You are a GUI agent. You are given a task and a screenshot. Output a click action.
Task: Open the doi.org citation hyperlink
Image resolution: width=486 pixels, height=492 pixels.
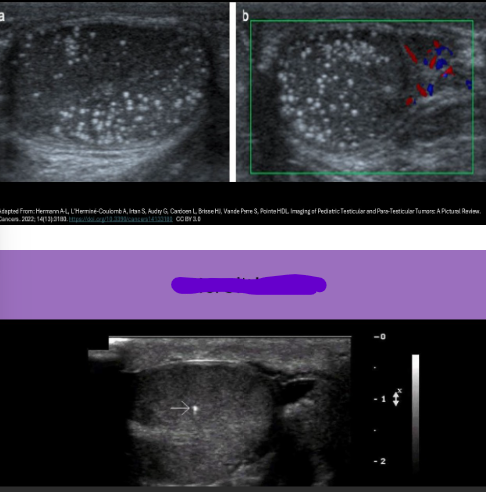click(x=120, y=219)
